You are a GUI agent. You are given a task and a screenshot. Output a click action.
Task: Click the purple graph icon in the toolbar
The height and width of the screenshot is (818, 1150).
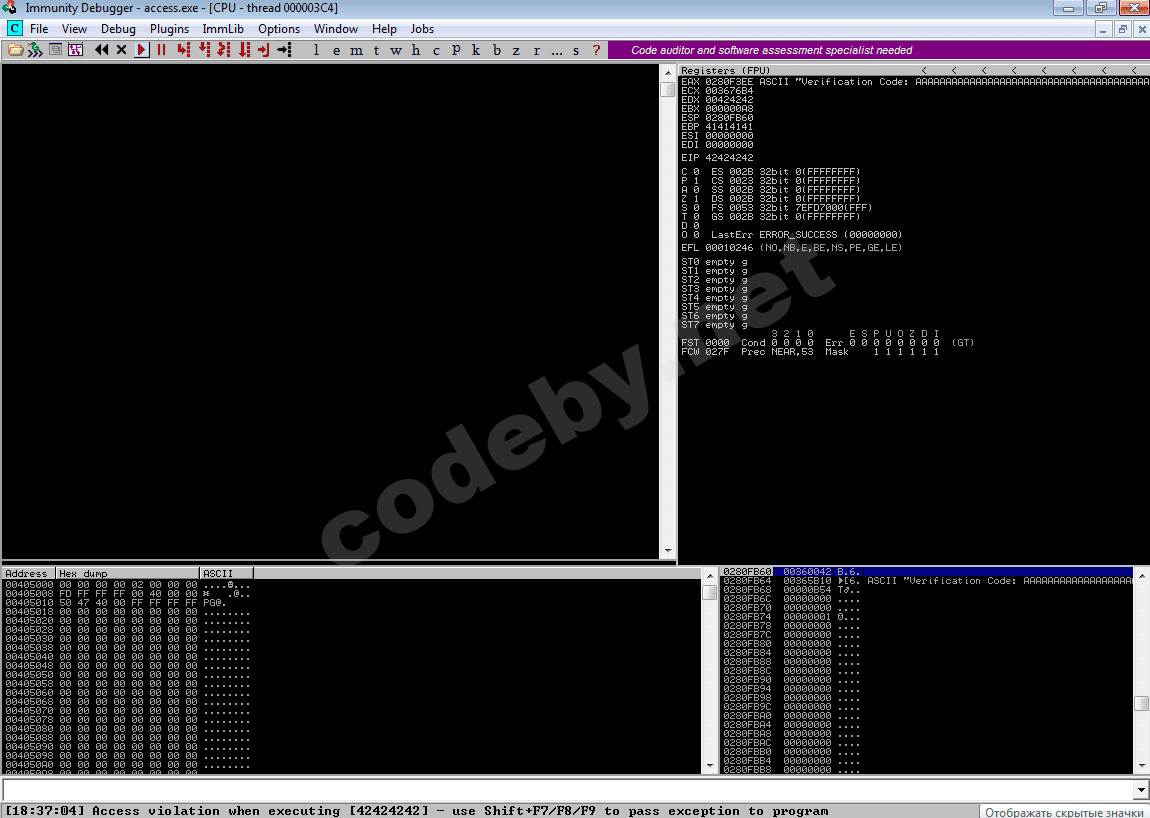pos(76,50)
